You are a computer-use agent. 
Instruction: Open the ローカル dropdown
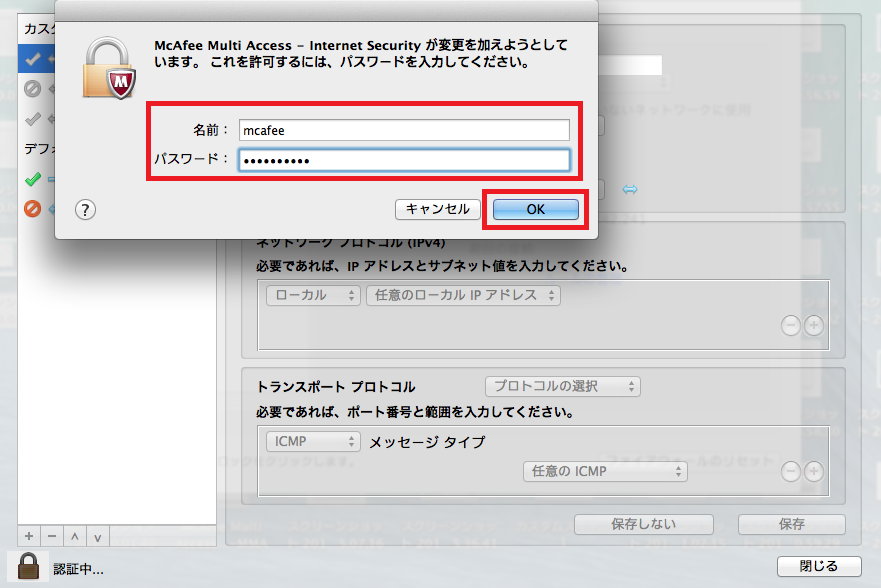(x=313, y=295)
